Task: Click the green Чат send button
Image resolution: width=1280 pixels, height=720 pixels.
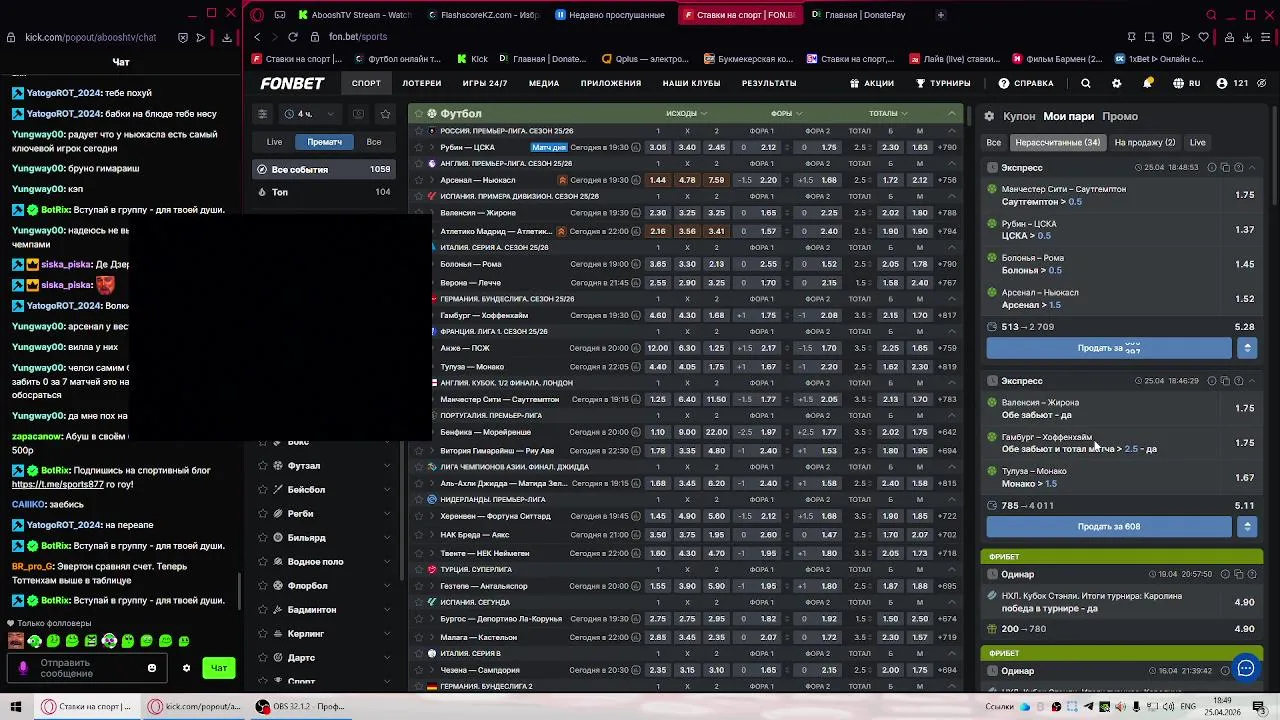Action: coord(219,668)
